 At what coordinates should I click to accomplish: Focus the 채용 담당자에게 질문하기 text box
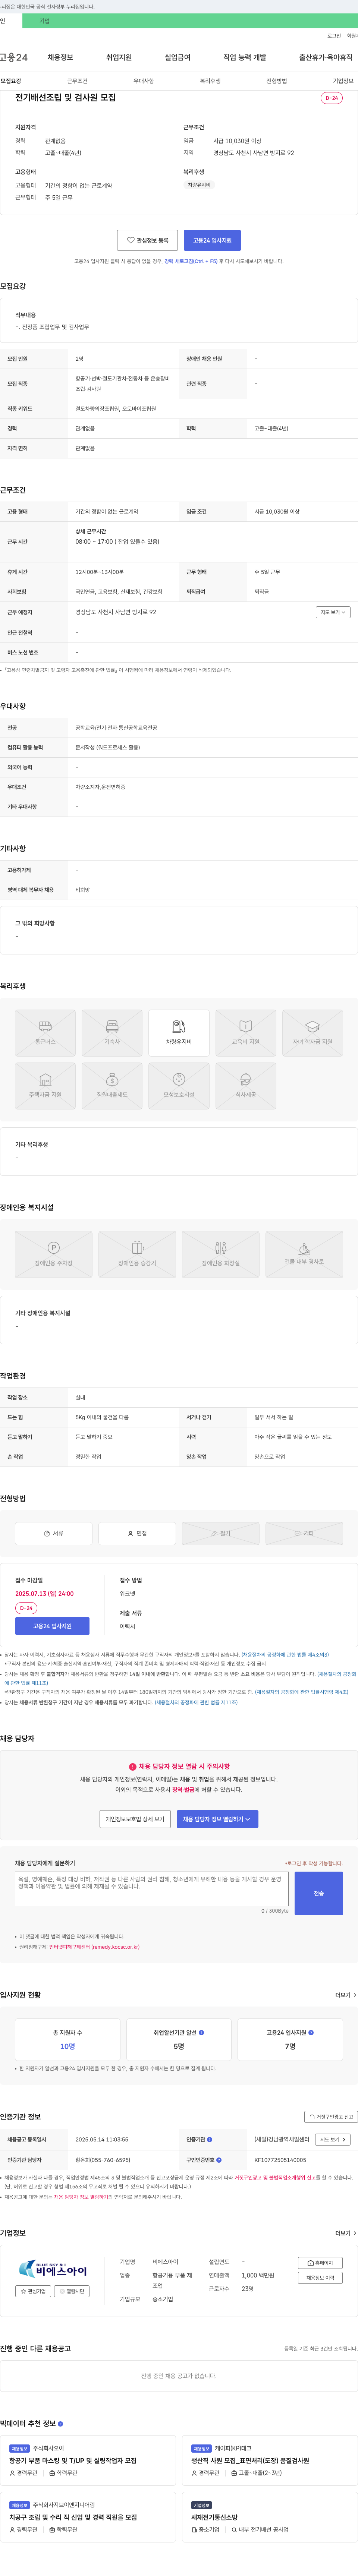pos(152,1889)
